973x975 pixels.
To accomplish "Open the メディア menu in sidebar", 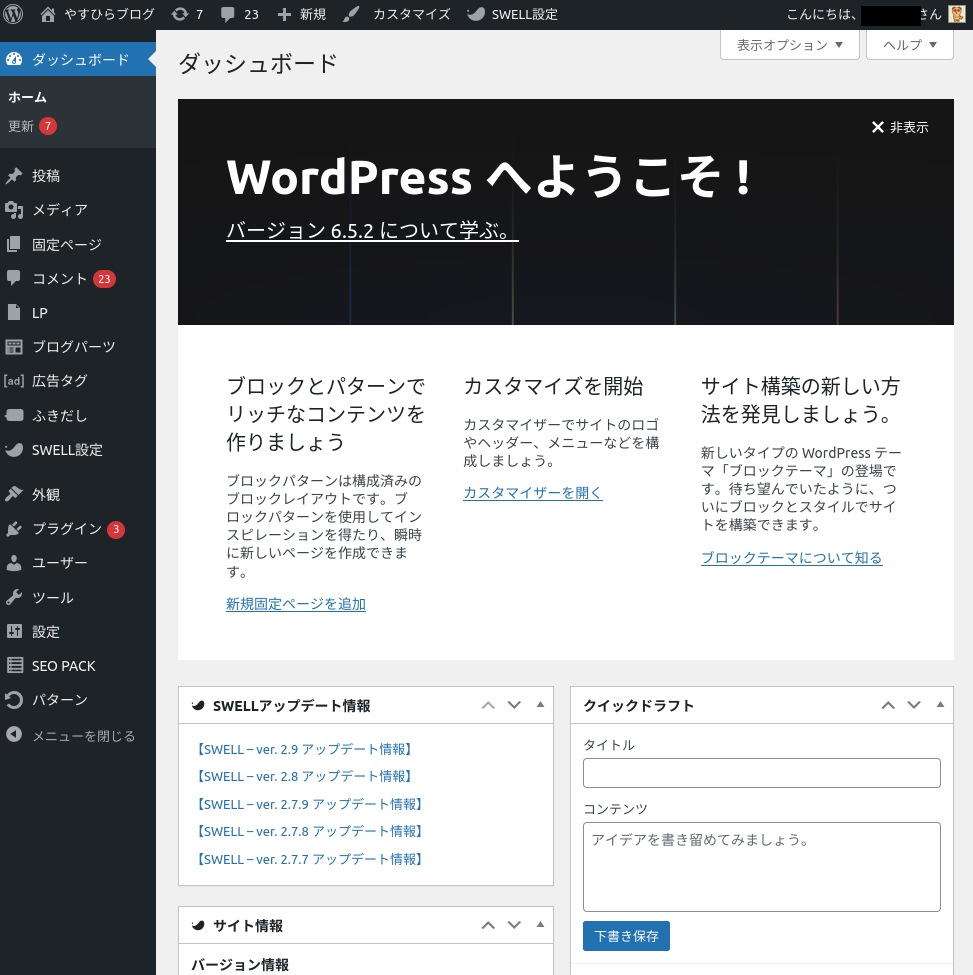I will [x=60, y=210].
